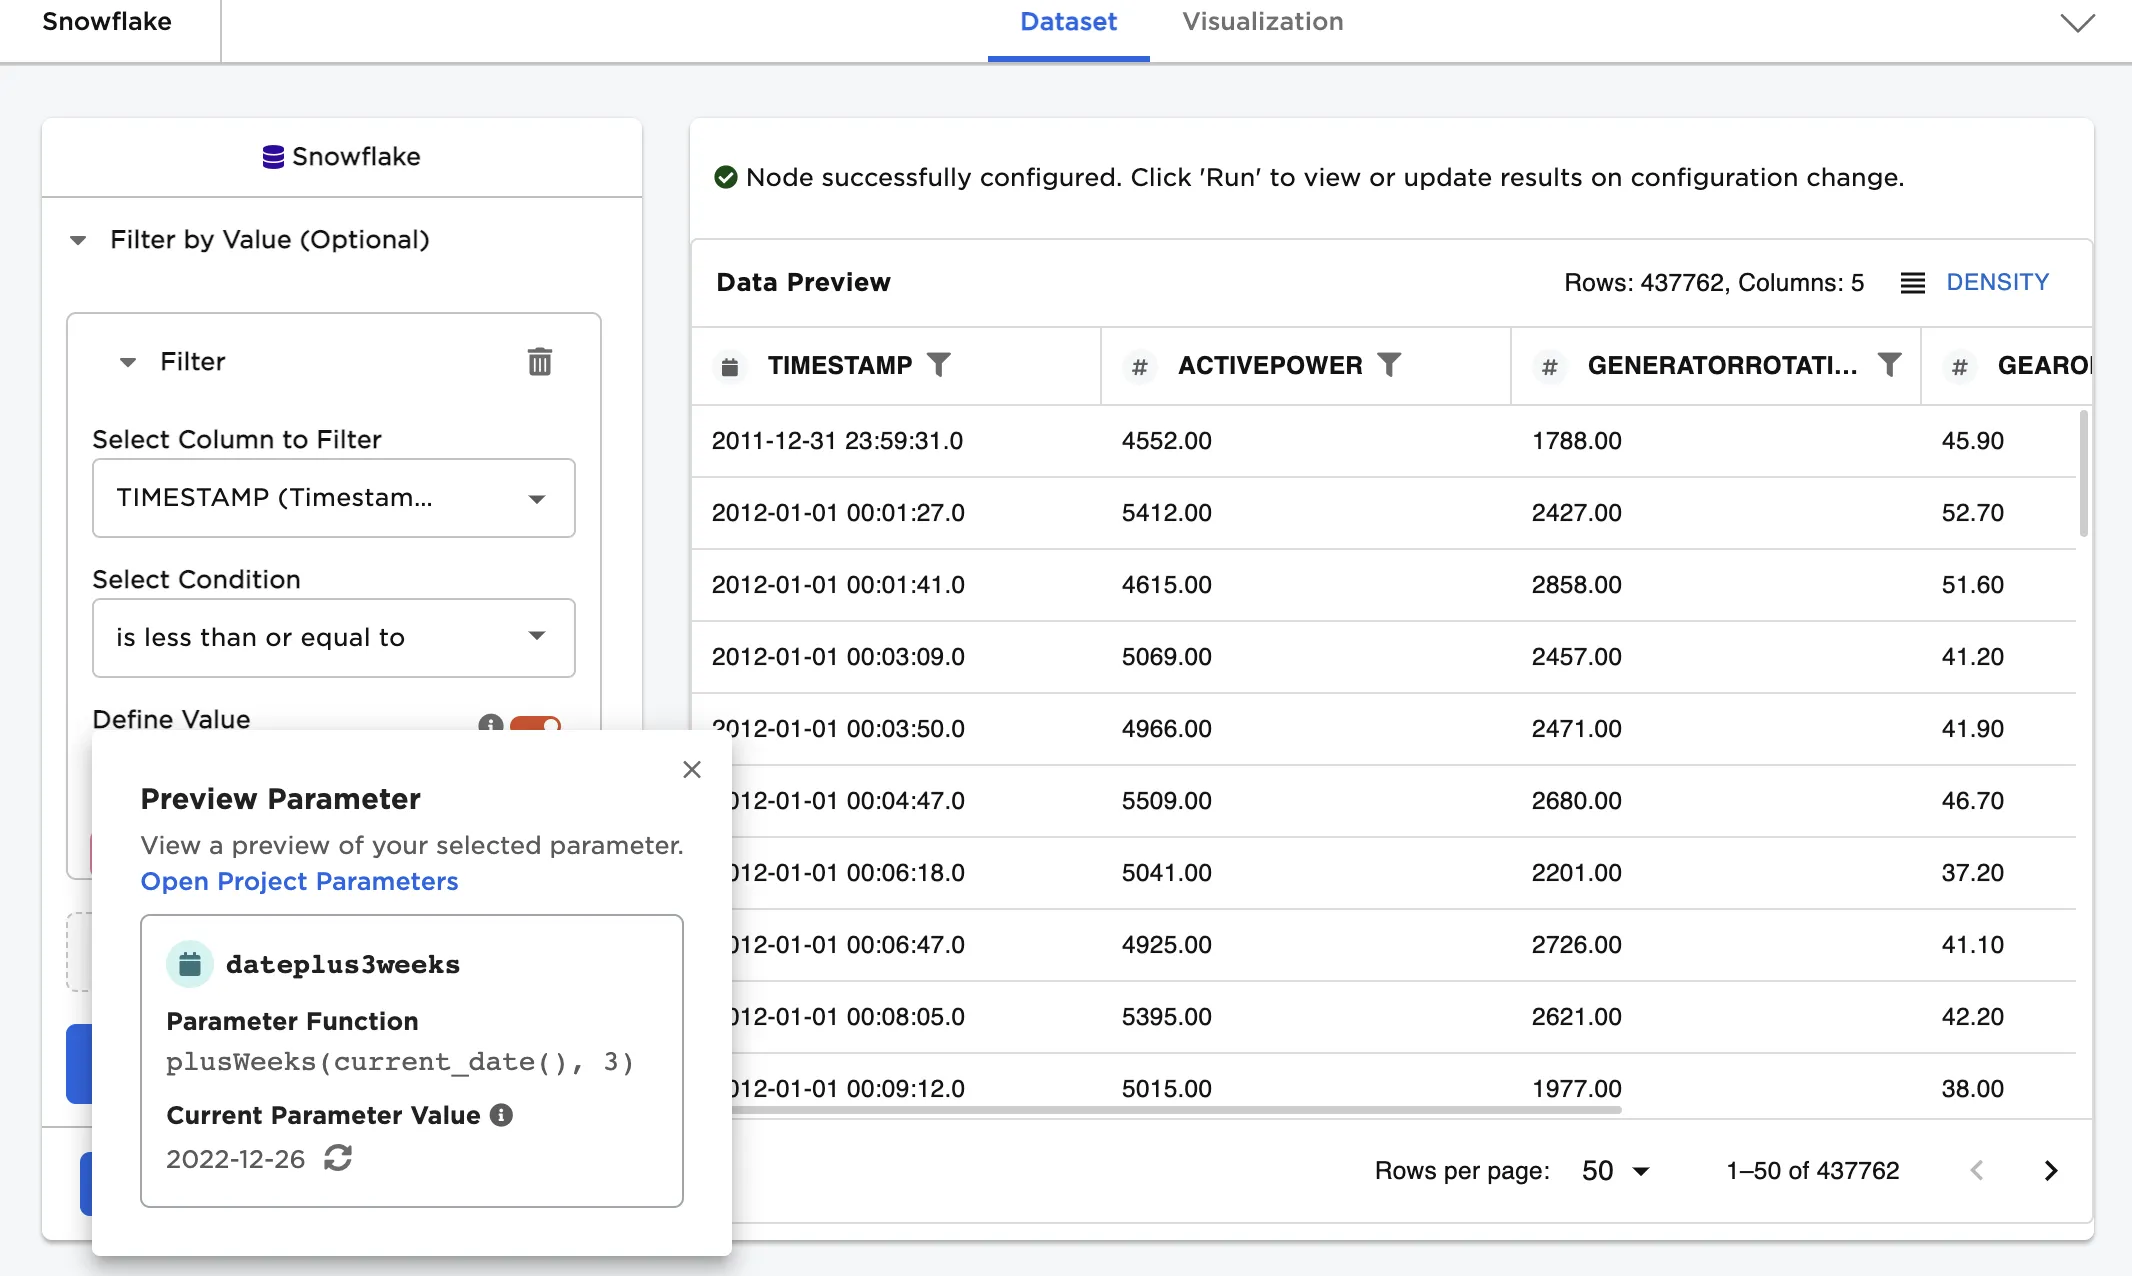The image size is (2132, 1276).
Task: Switch to the Visualization tab
Action: click(x=1262, y=22)
